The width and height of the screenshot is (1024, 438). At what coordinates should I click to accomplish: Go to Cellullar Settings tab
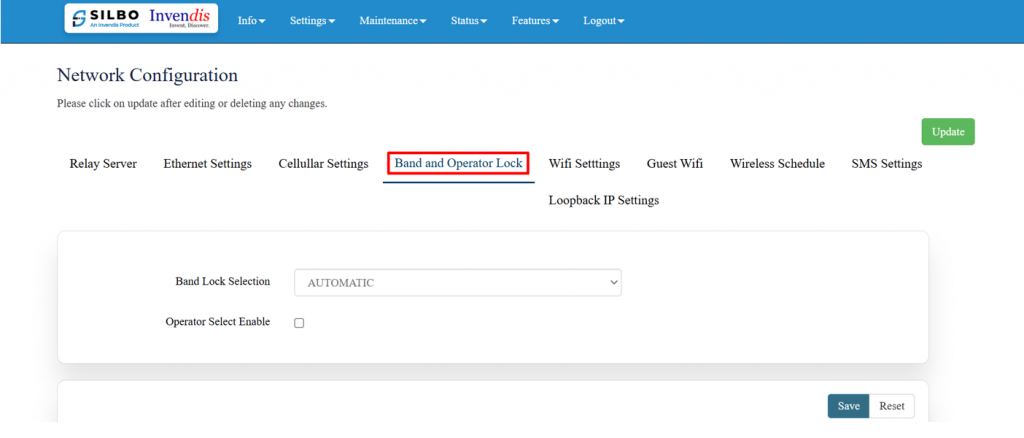[x=323, y=164]
